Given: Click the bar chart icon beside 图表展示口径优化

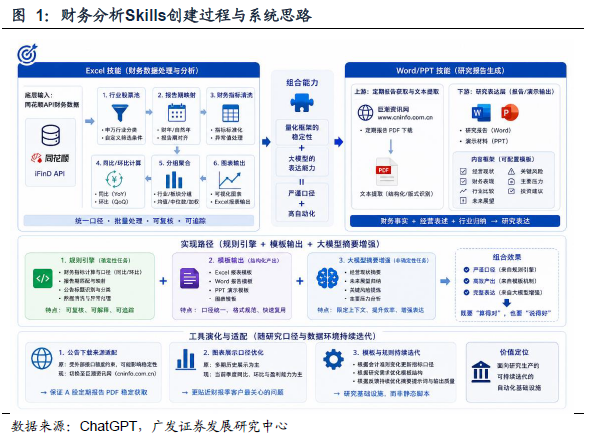Looking at the screenshot, I should click(x=186, y=359).
